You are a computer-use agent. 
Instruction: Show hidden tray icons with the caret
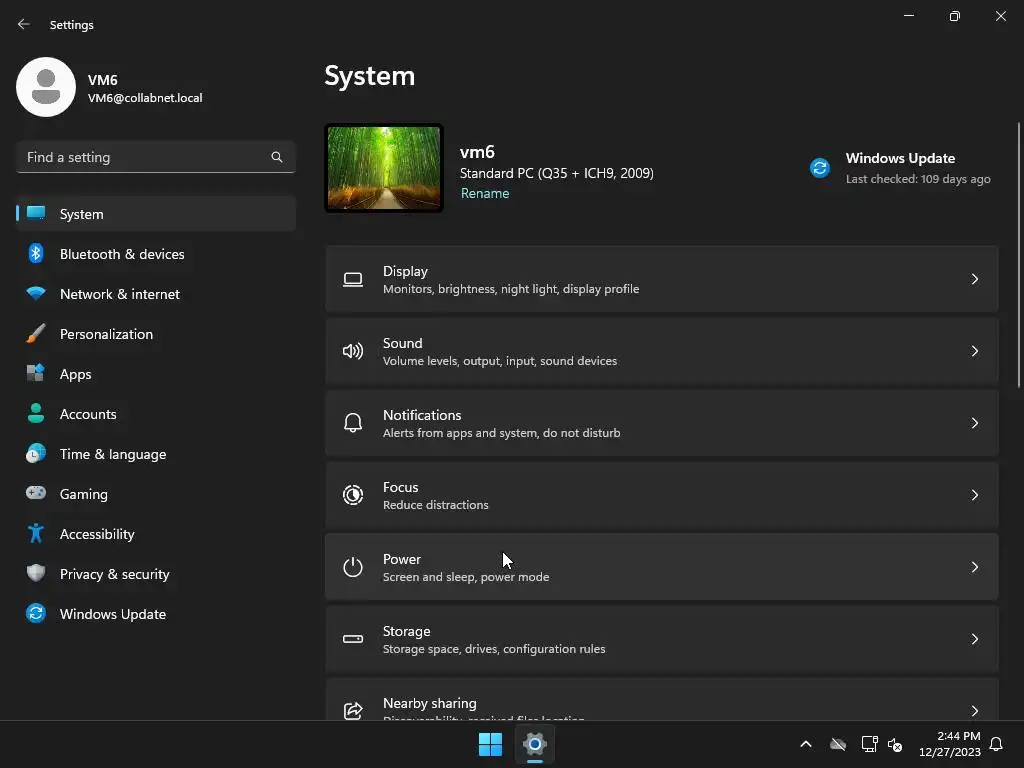coord(806,744)
